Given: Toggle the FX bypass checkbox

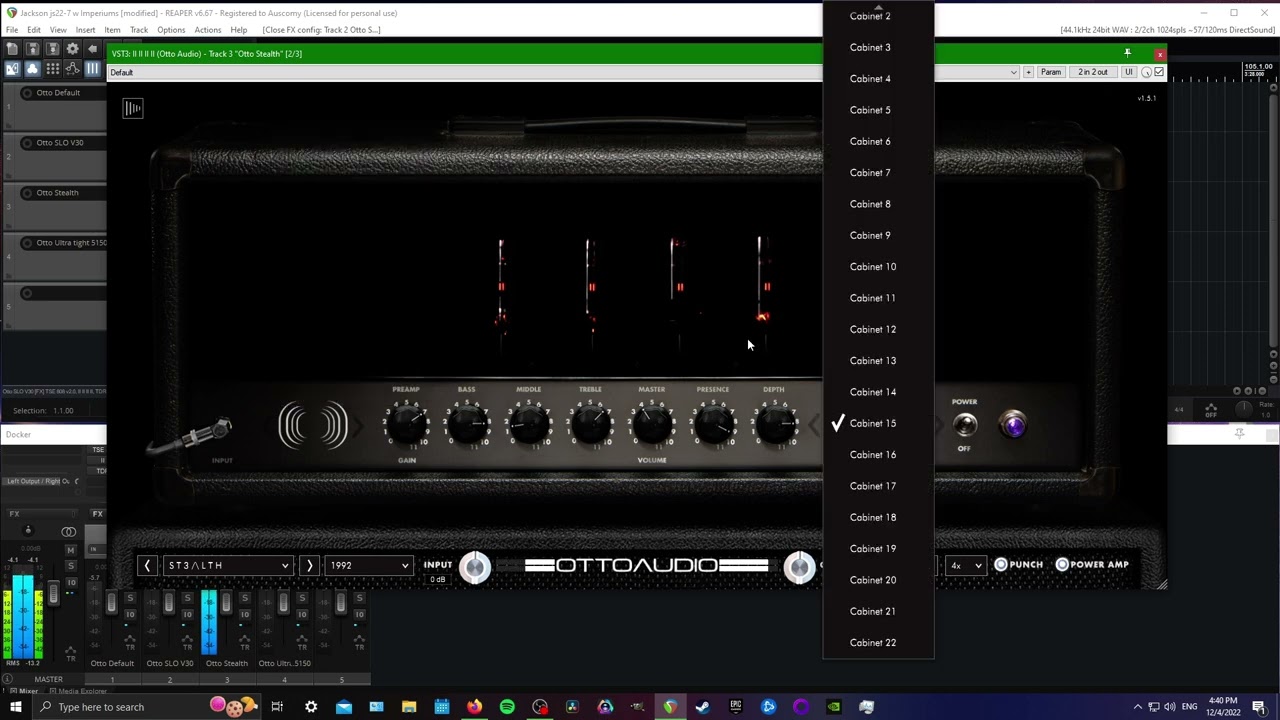Looking at the screenshot, I should [x=1159, y=72].
